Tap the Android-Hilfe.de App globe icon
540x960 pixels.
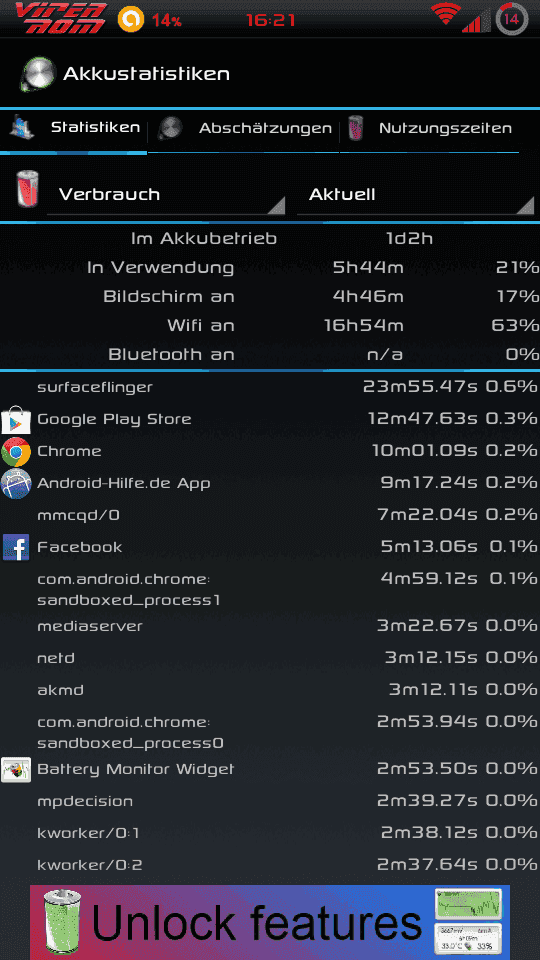16,484
